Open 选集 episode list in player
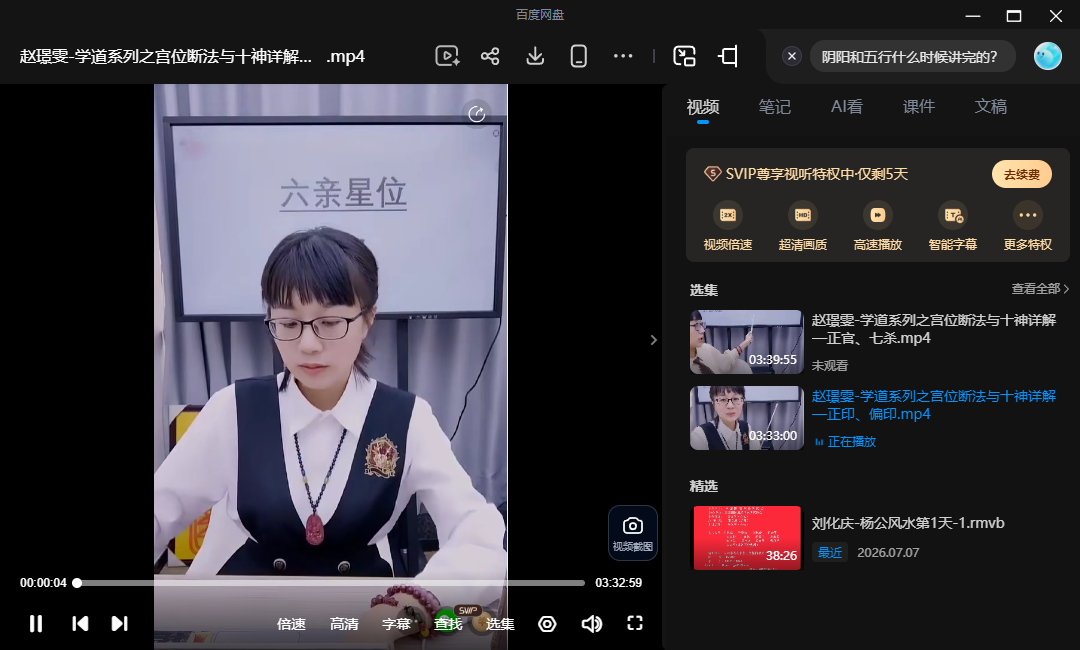Screen dimensions: 1080x650 click(x=500, y=624)
